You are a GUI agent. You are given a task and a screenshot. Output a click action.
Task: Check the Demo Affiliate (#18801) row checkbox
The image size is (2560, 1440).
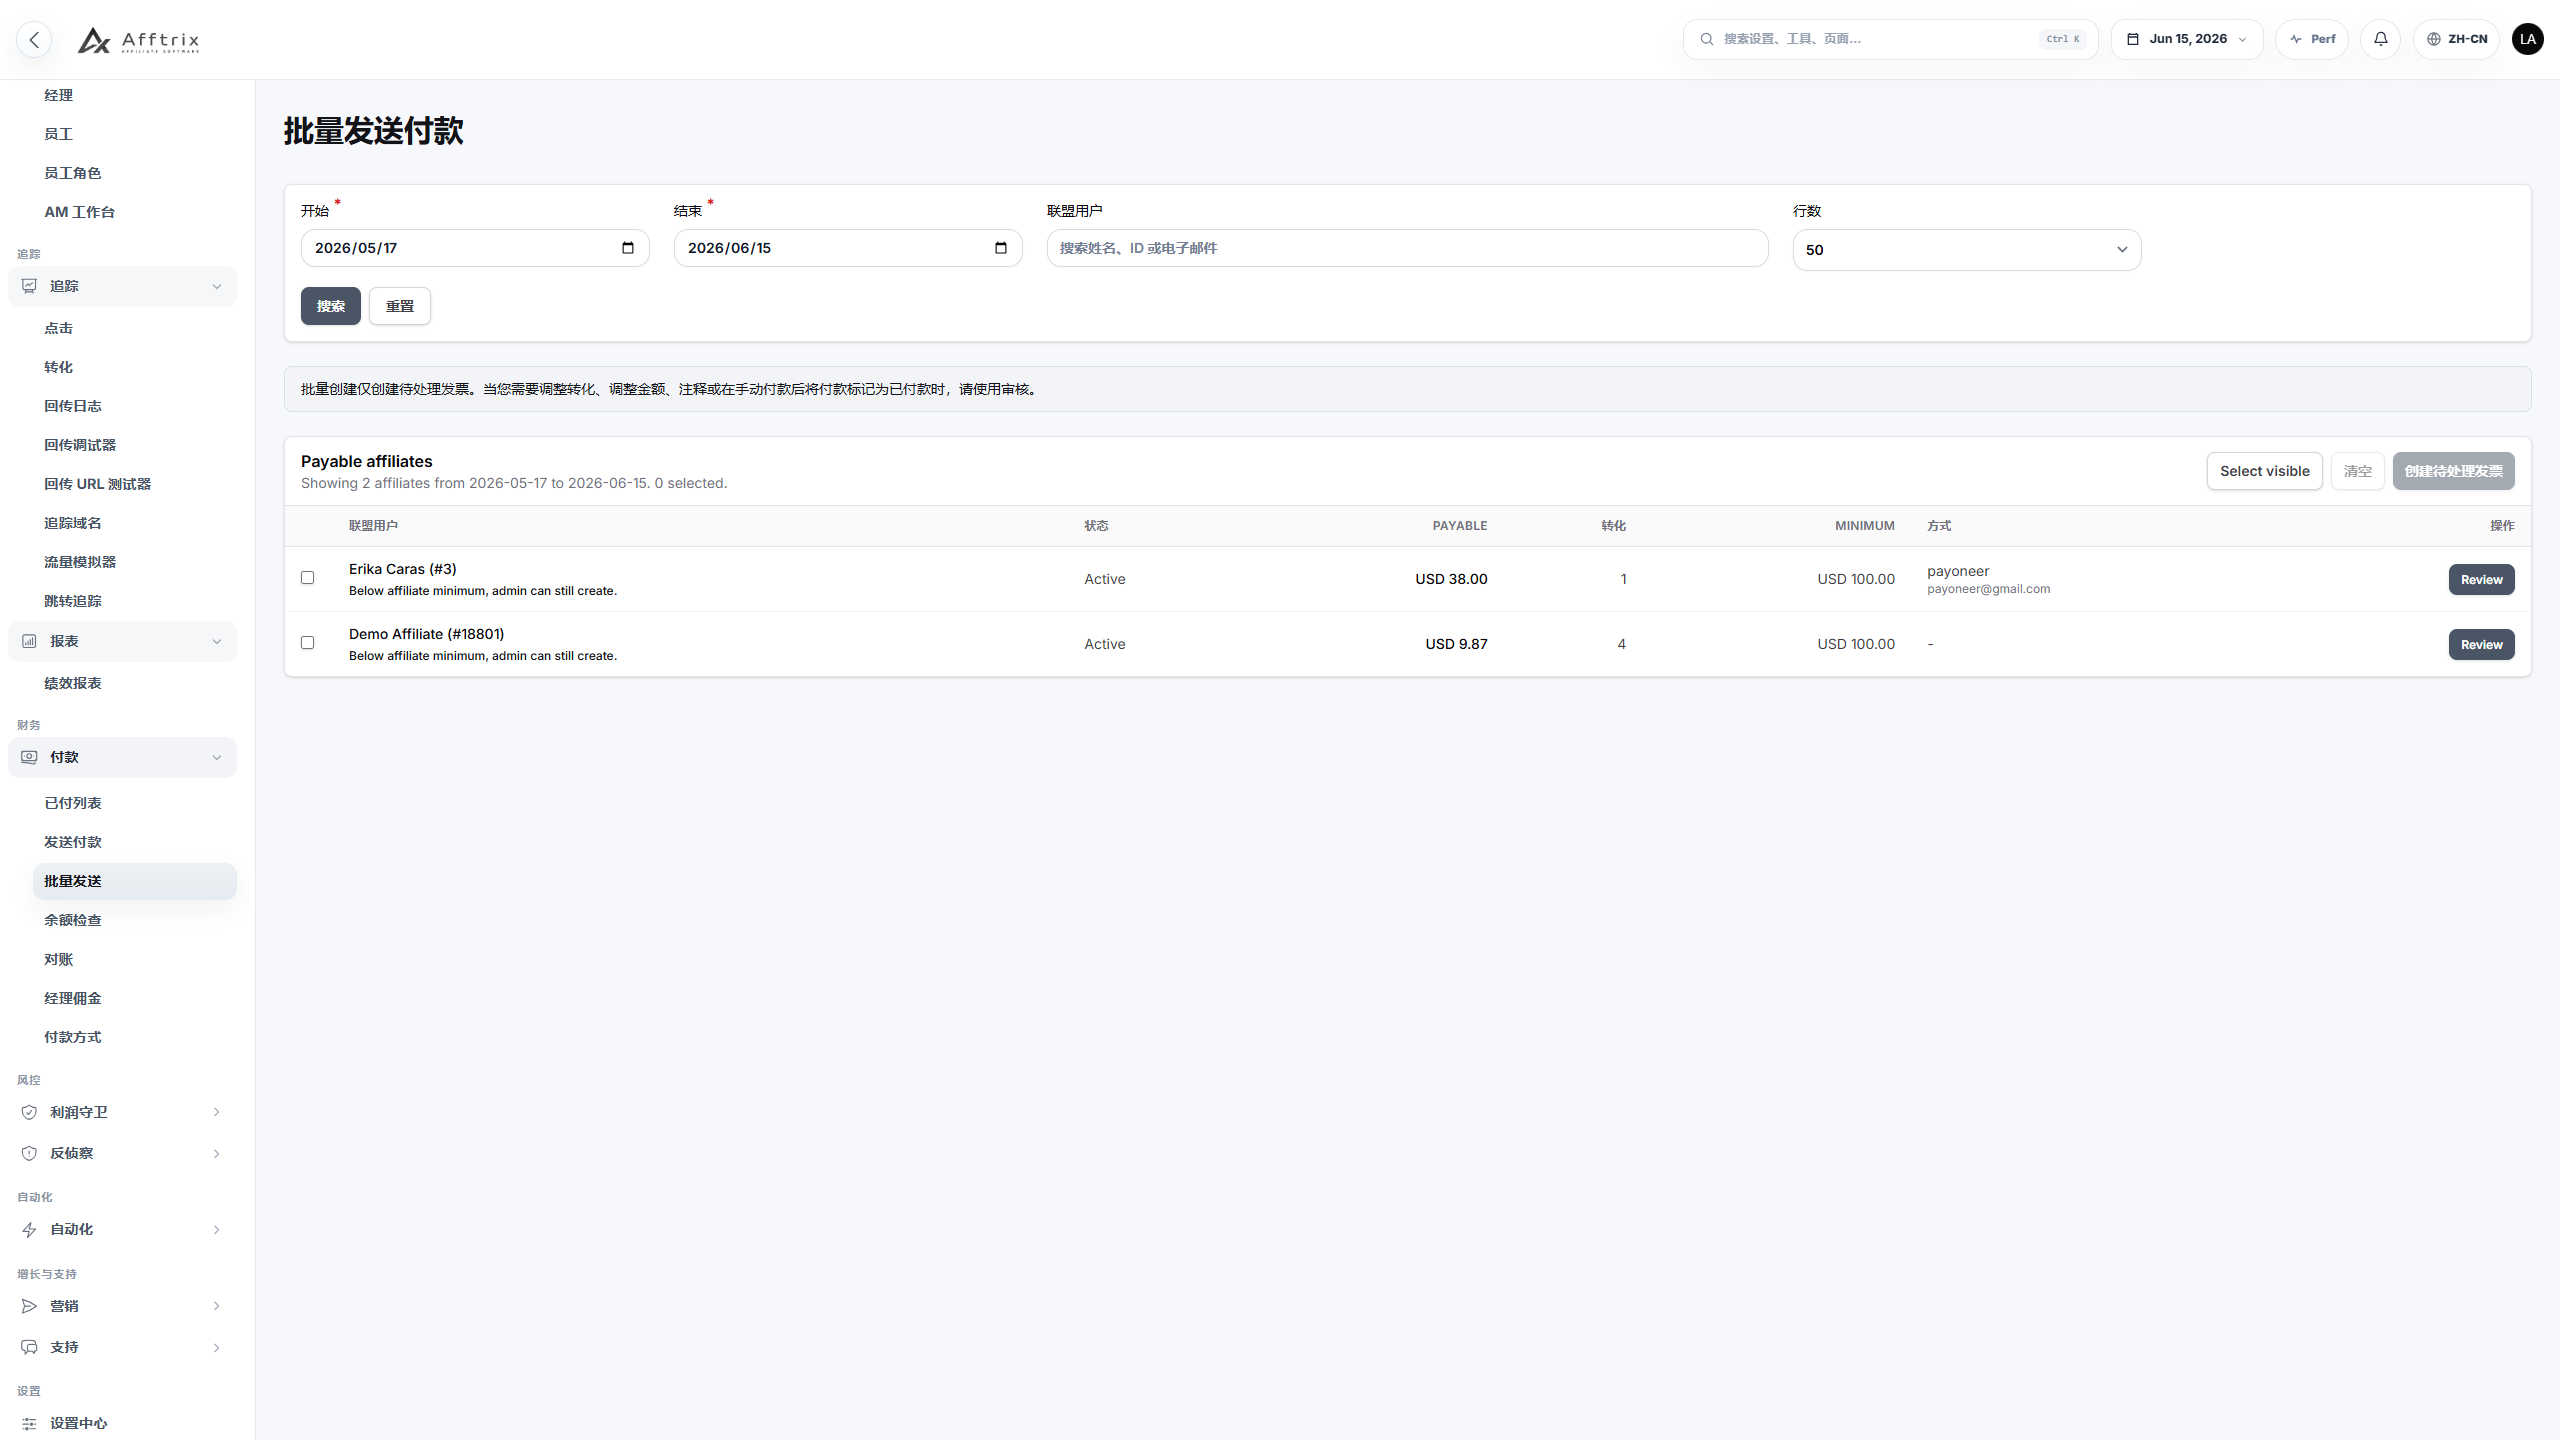click(307, 643)
